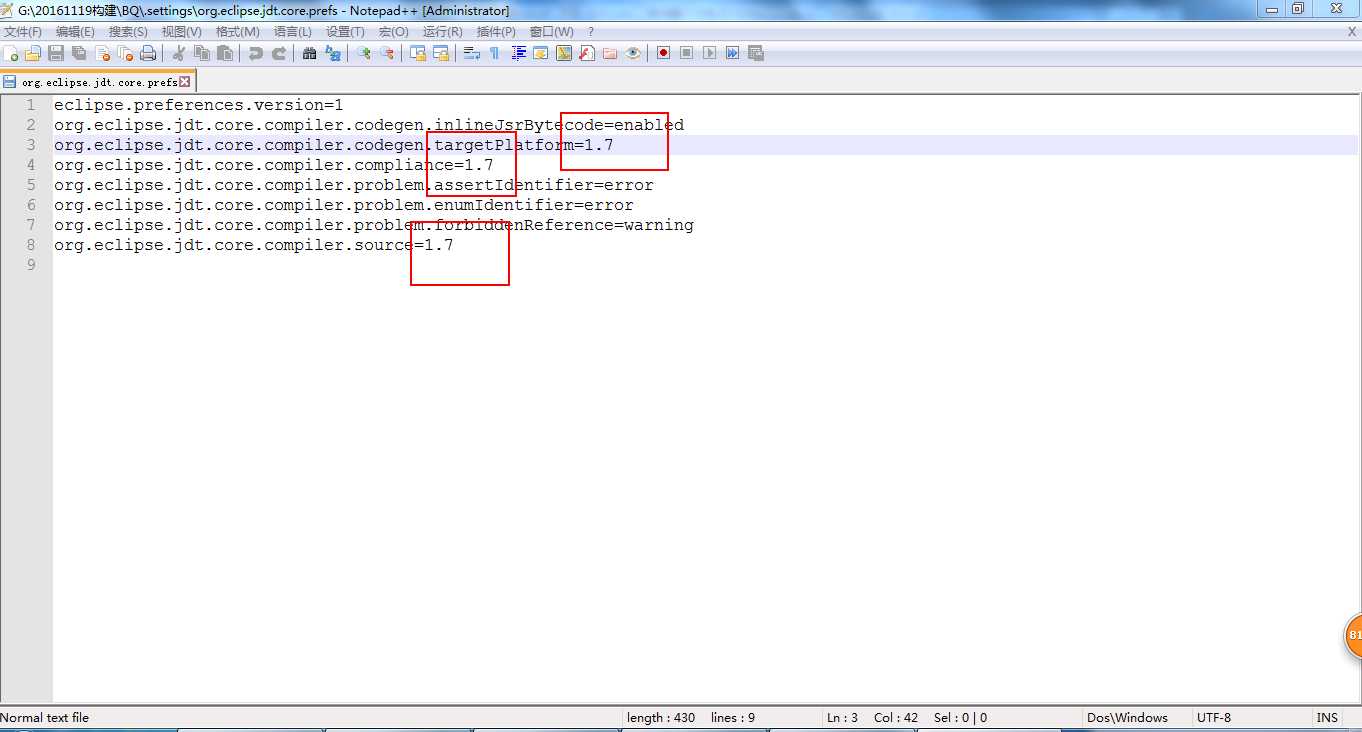1362x732 pixels.
Task: Click the enumIdentifier=error line
Action: pos(344,205)
